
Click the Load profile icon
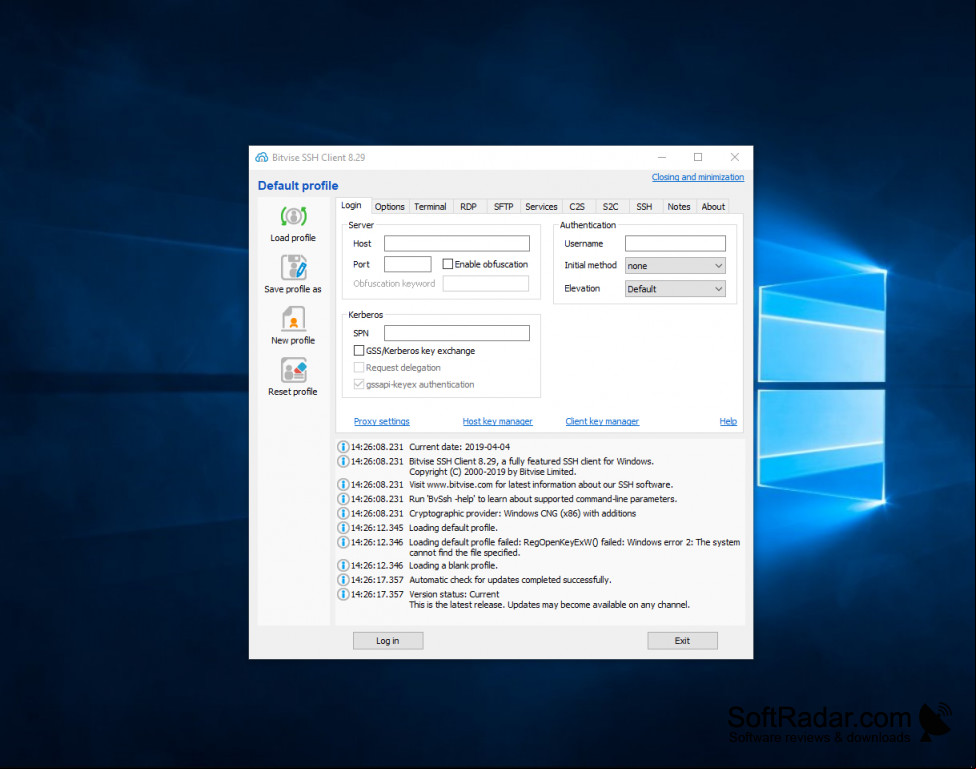(x=293, y=216)
